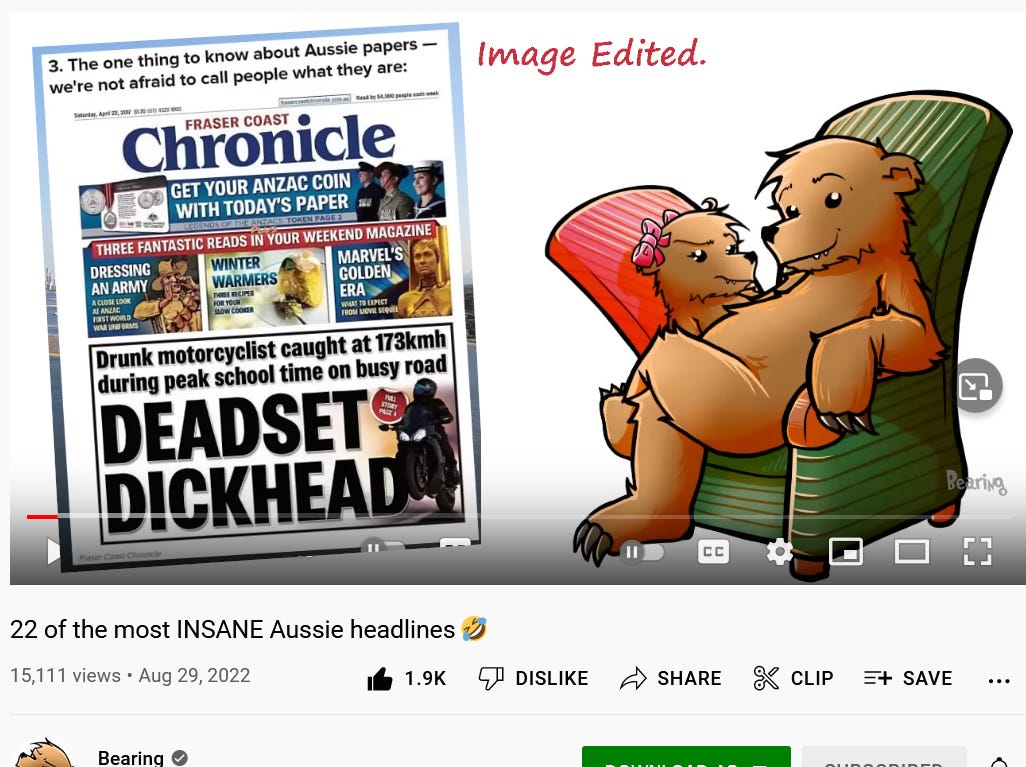Click the share arrow icon
The height and width of the screenshot is (767, 1026).
pos(633,679)
